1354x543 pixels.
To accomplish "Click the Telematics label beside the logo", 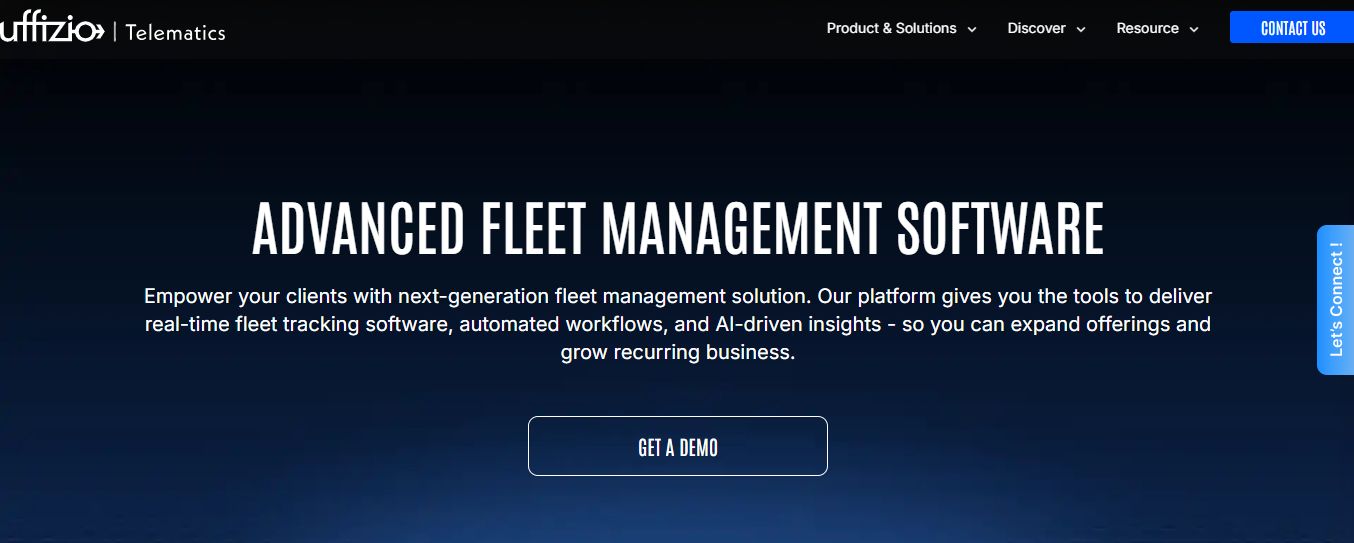I will [x=175, y=32].
